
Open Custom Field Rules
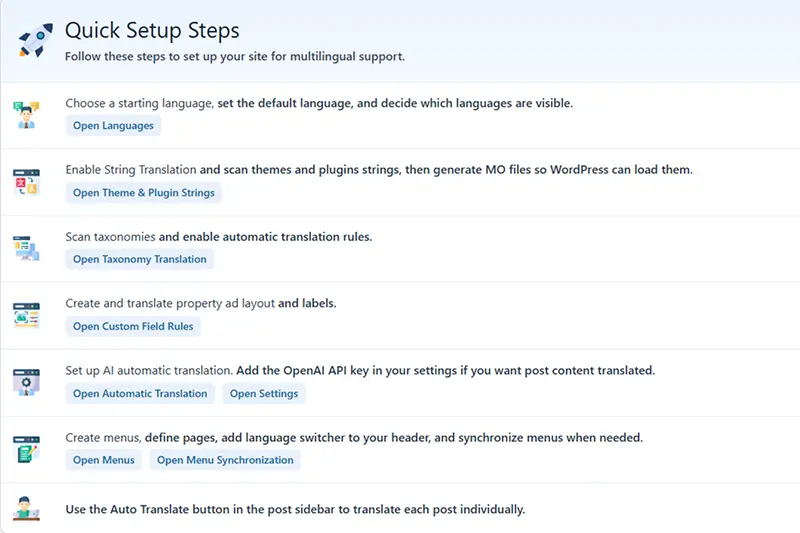[x=134, y=327]
